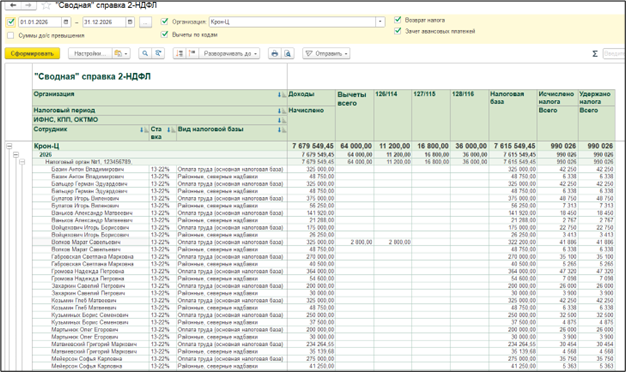Sort by Сотрудник column arrow icon
The height and width of the screenshot is (372, 626).
coord(143,130)
